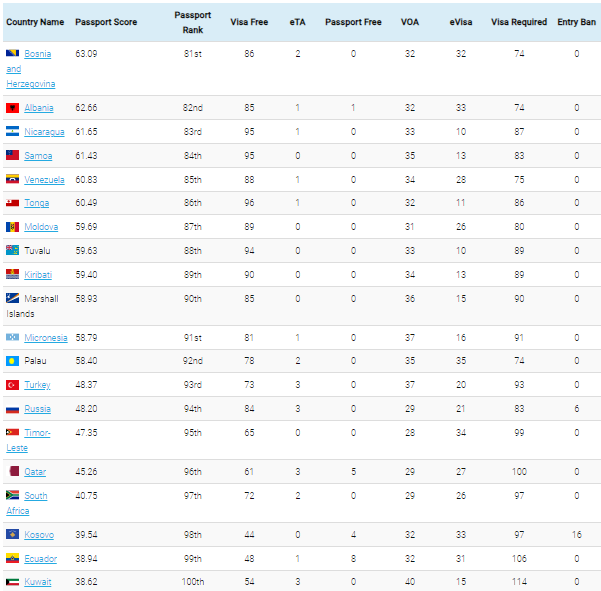The image size is (601, 591).
Task: Select the Passport Rank column header
Action: (x=193, y=22)
